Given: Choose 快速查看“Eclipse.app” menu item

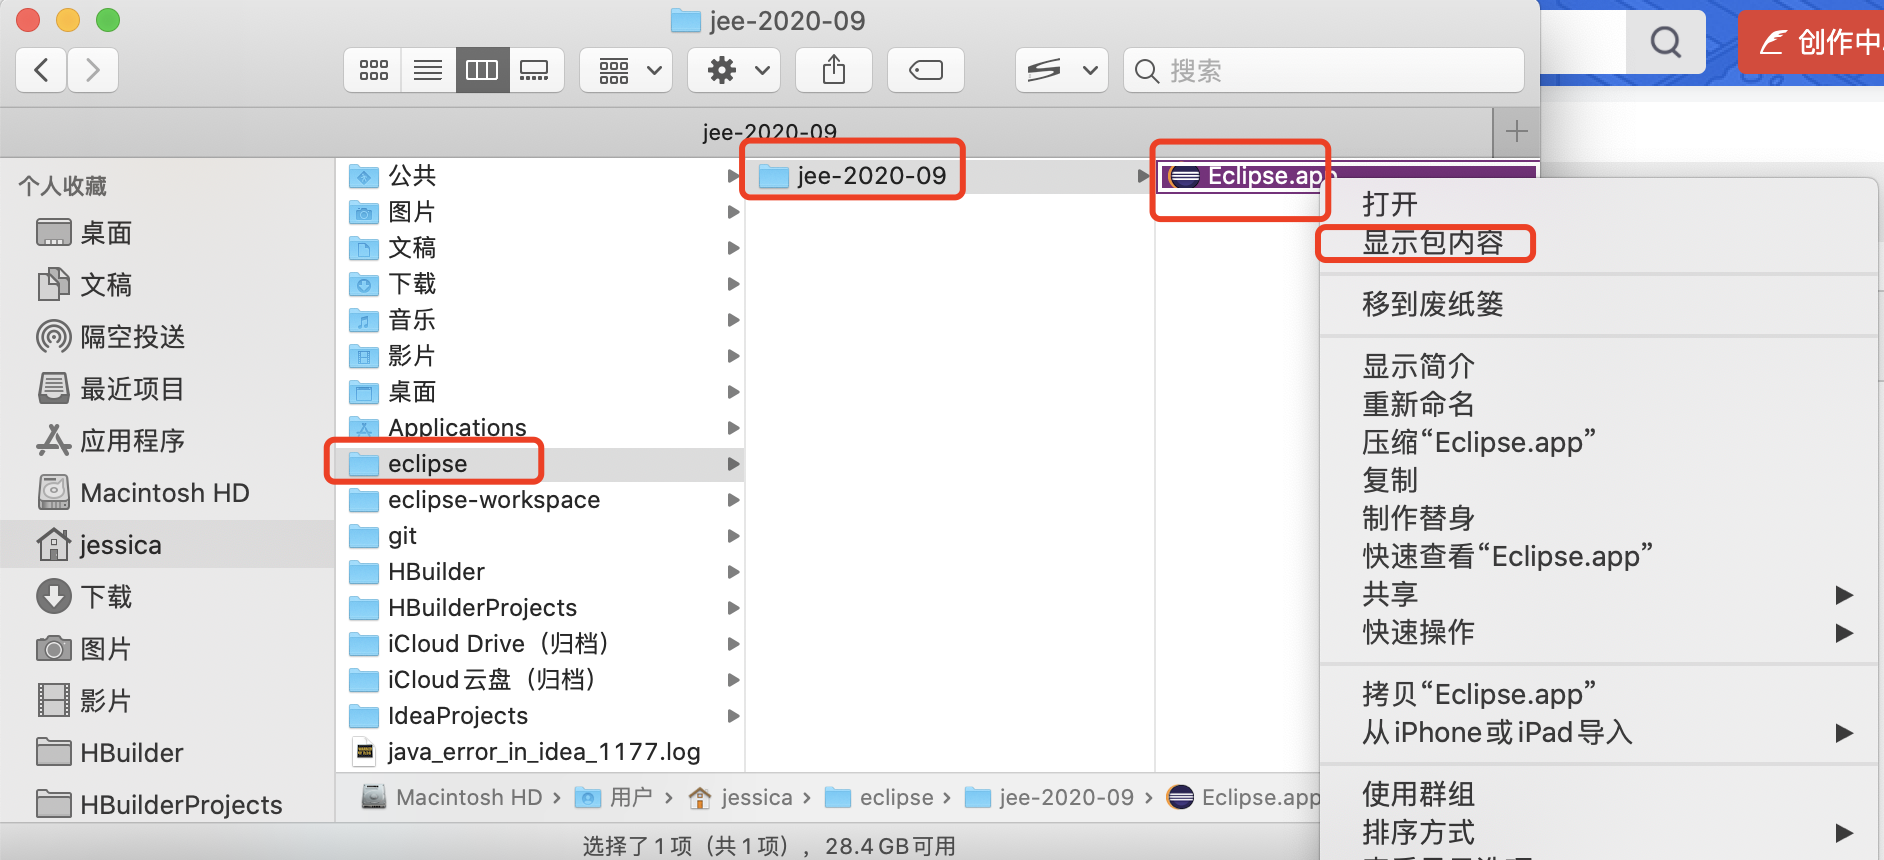Looking at the screenshot, I should (1598, 557).
